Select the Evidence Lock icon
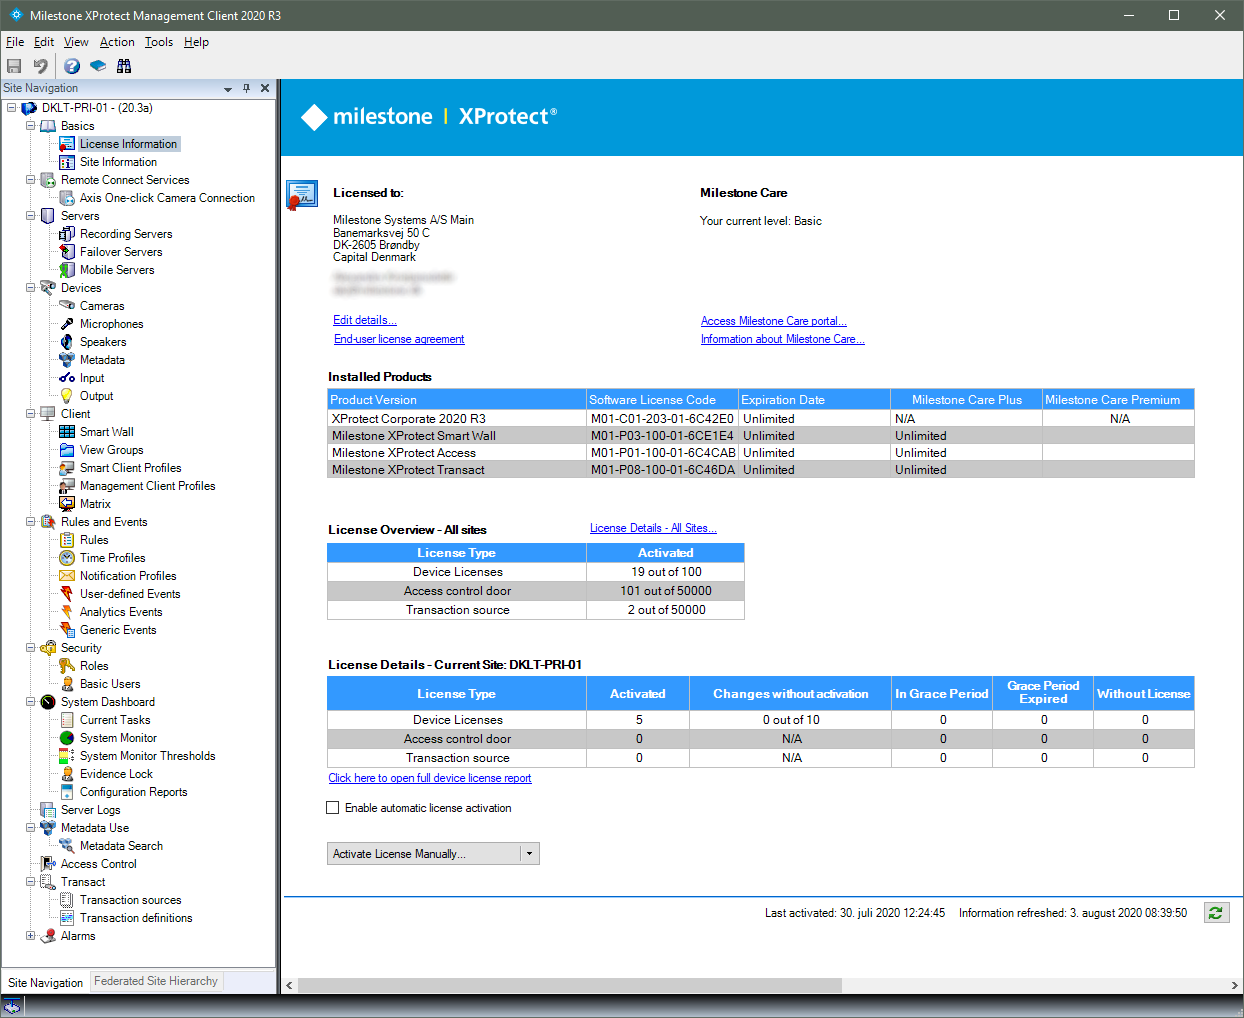Screen dimensions: 1244x1018 coord(67,774)
